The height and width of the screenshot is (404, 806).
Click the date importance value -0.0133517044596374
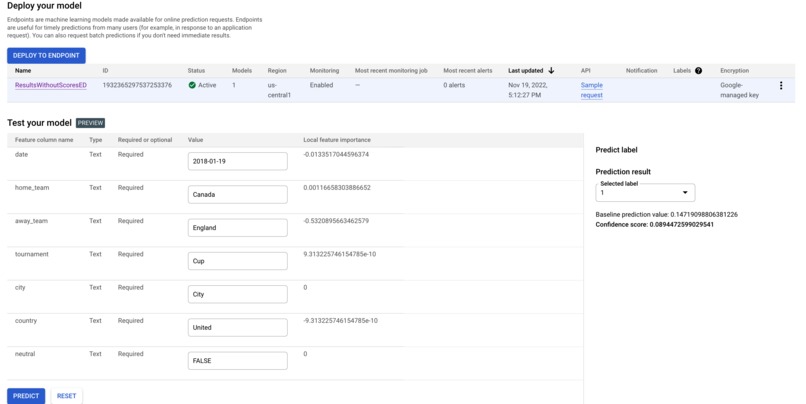pos(336,154)
